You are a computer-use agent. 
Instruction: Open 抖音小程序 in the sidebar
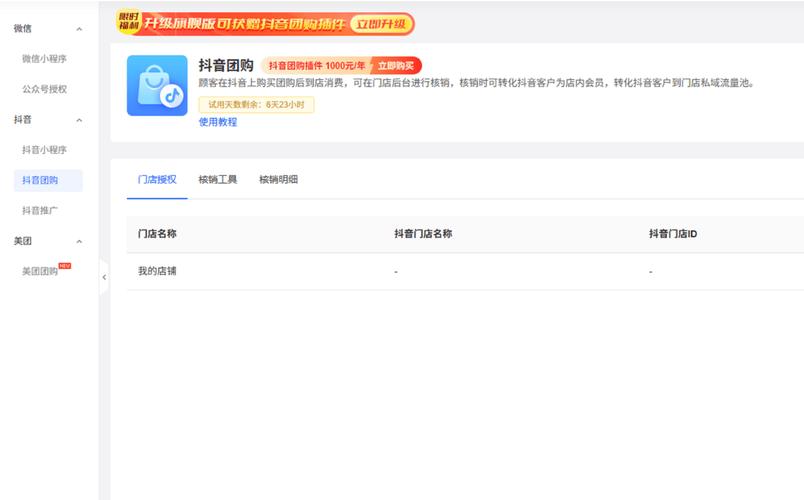point(44,150)
